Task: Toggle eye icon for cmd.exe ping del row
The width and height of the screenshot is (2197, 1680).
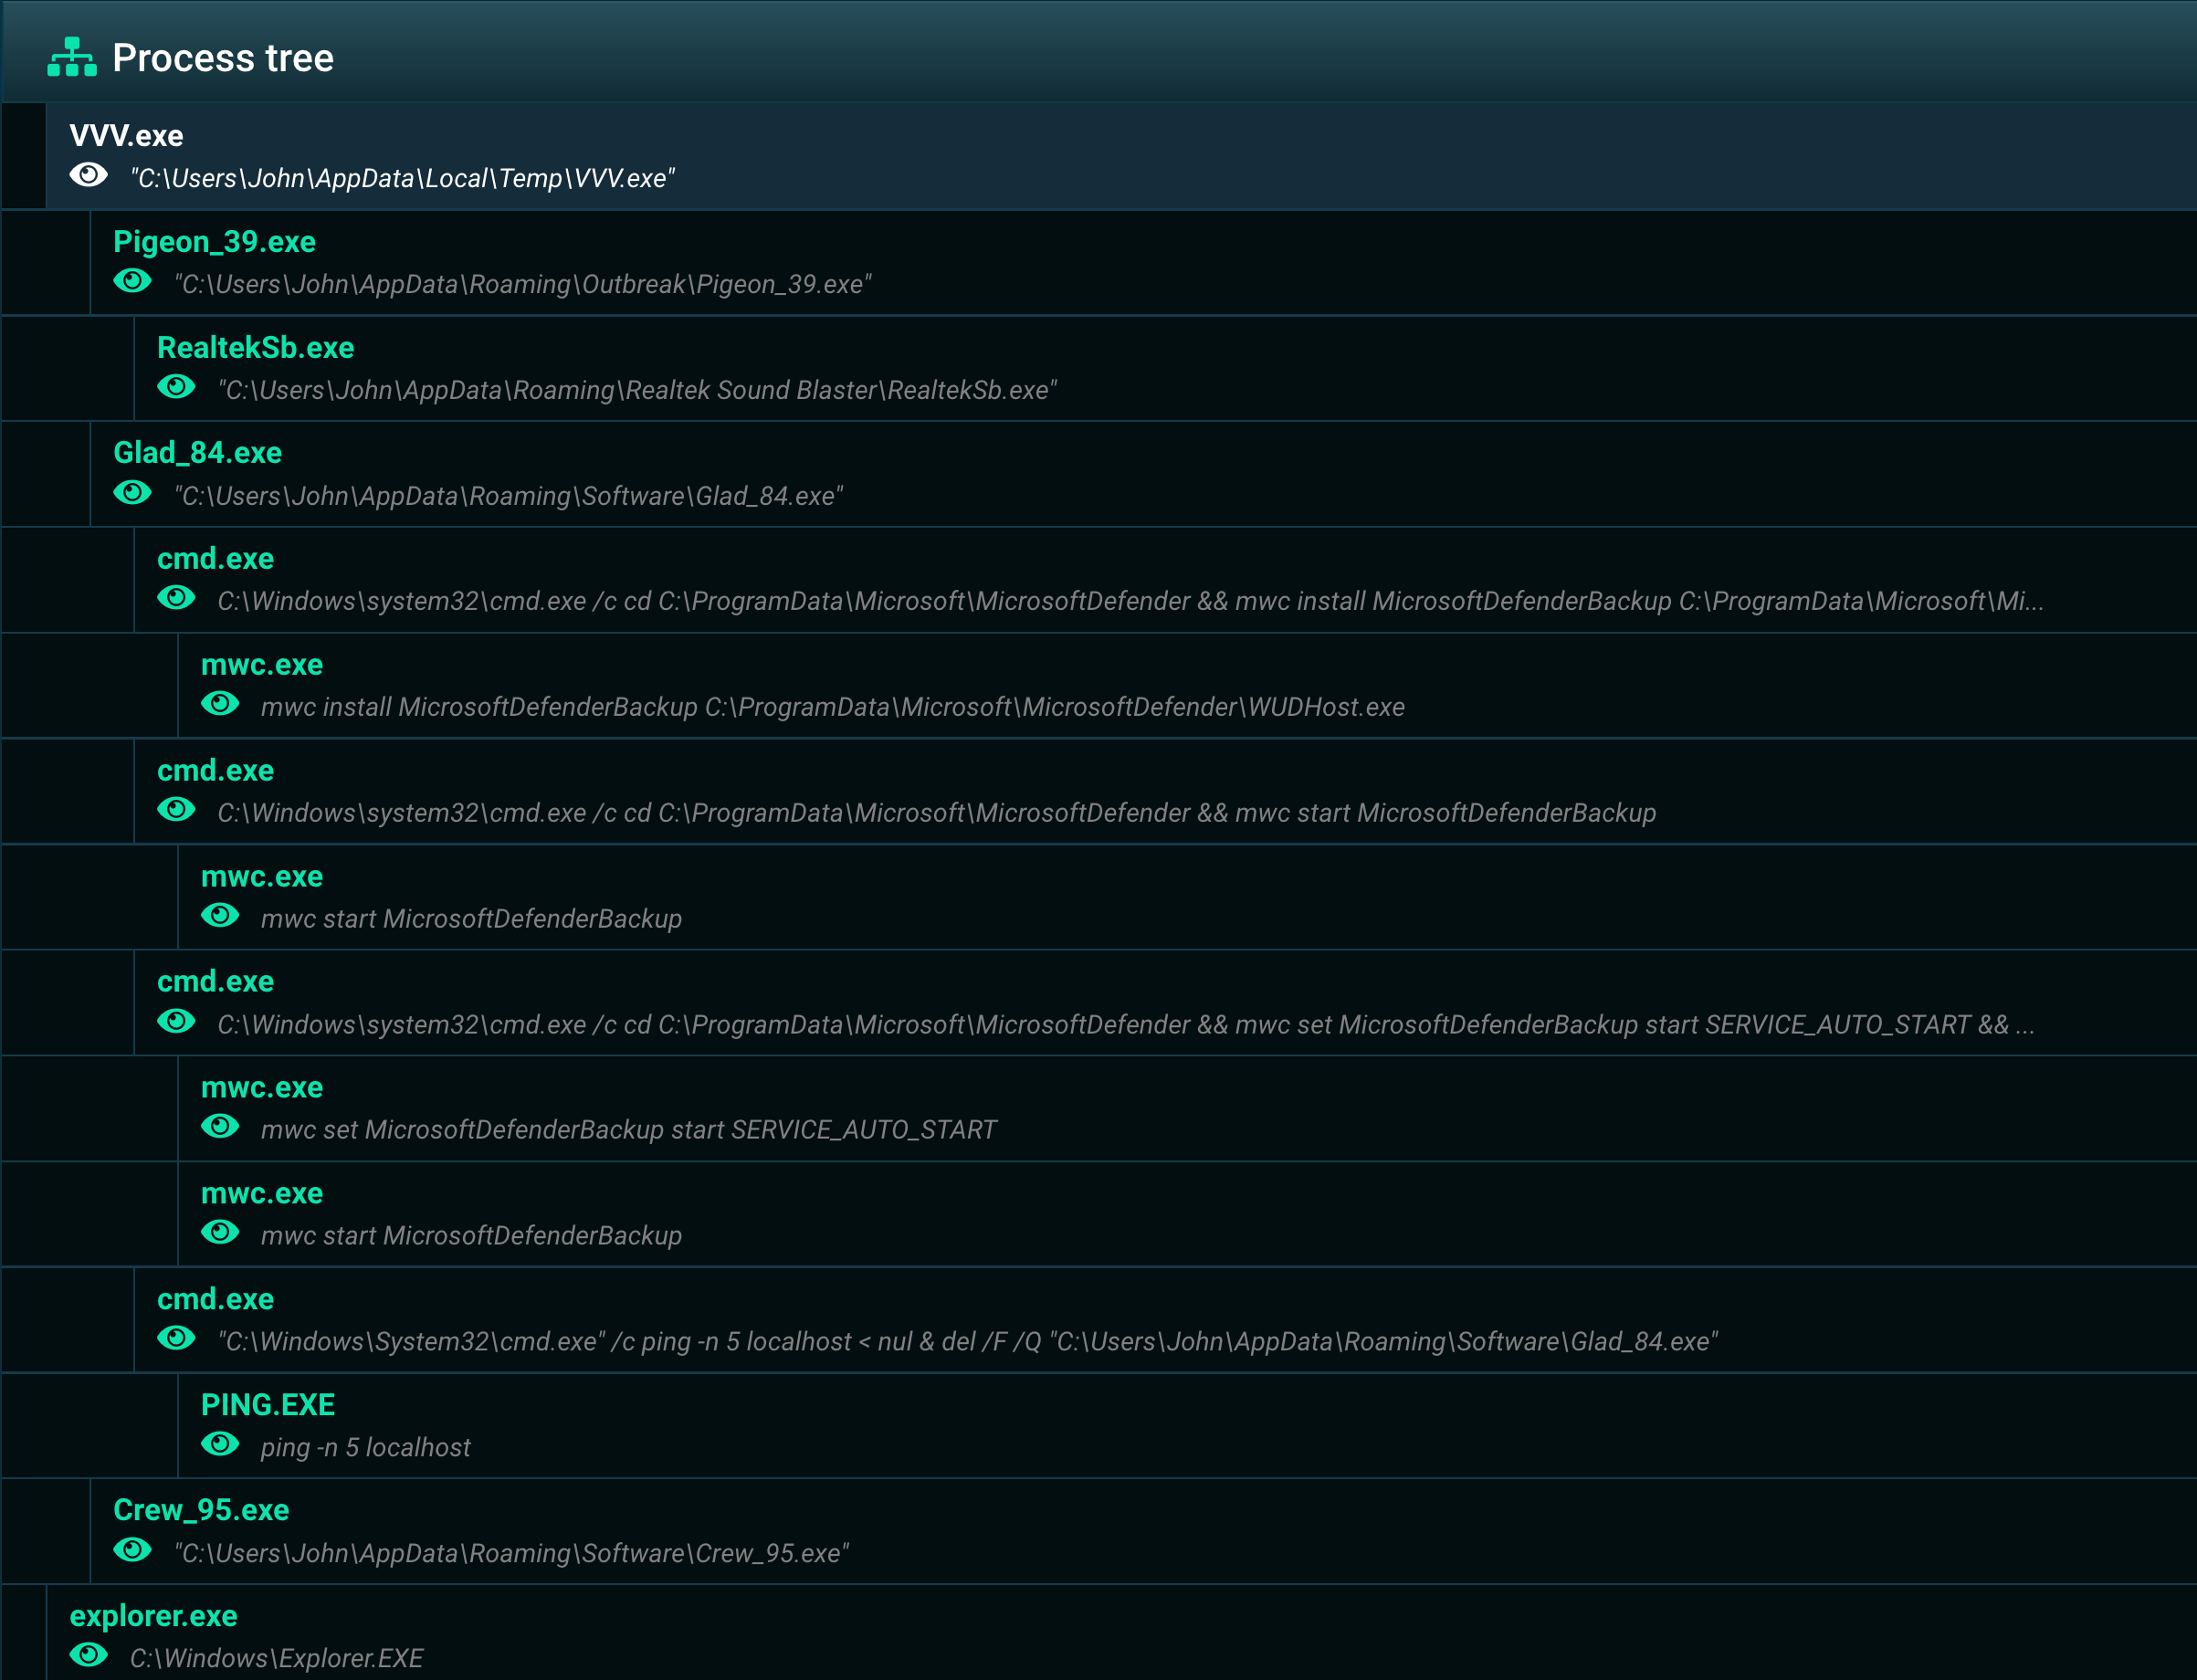Action: coord(177,1339)
